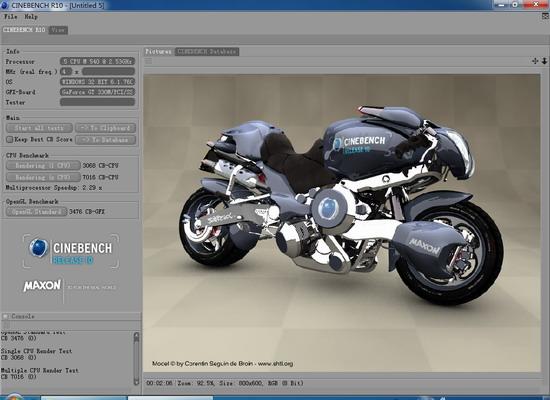Switch to the View tab
550x400 pixels.
coord(58,30)
